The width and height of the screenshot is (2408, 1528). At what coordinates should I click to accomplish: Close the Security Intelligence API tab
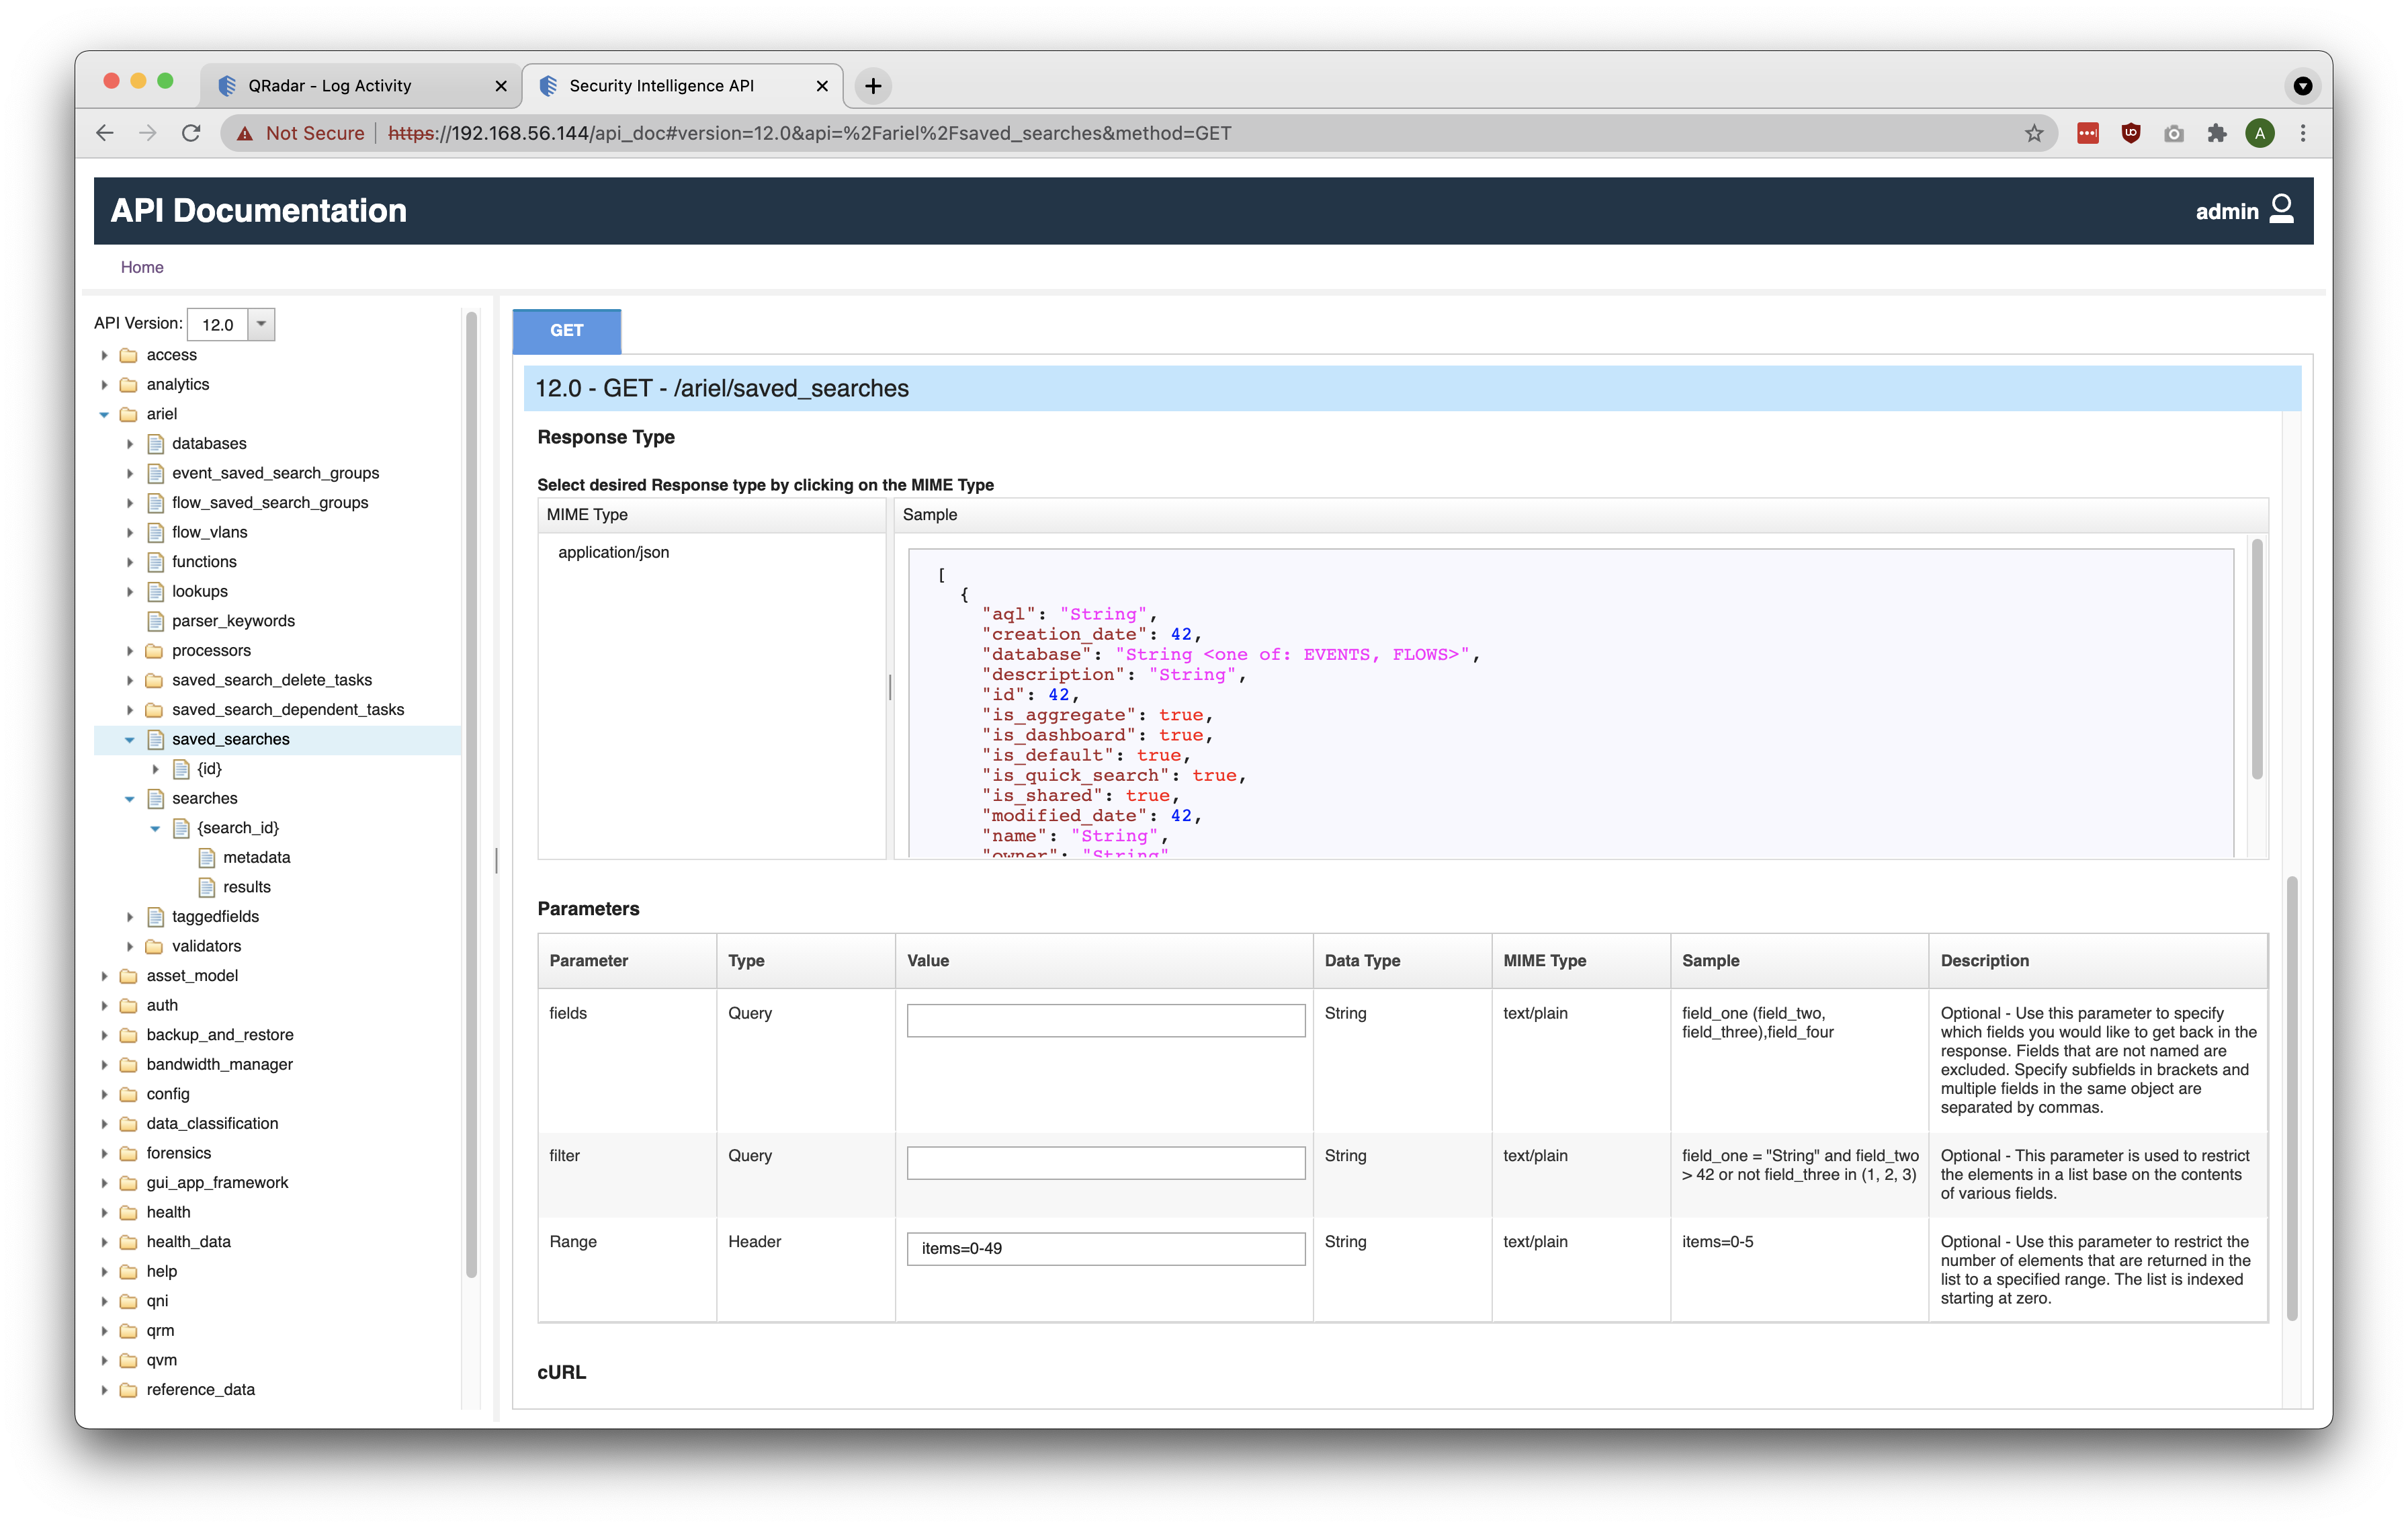point(822,86)
